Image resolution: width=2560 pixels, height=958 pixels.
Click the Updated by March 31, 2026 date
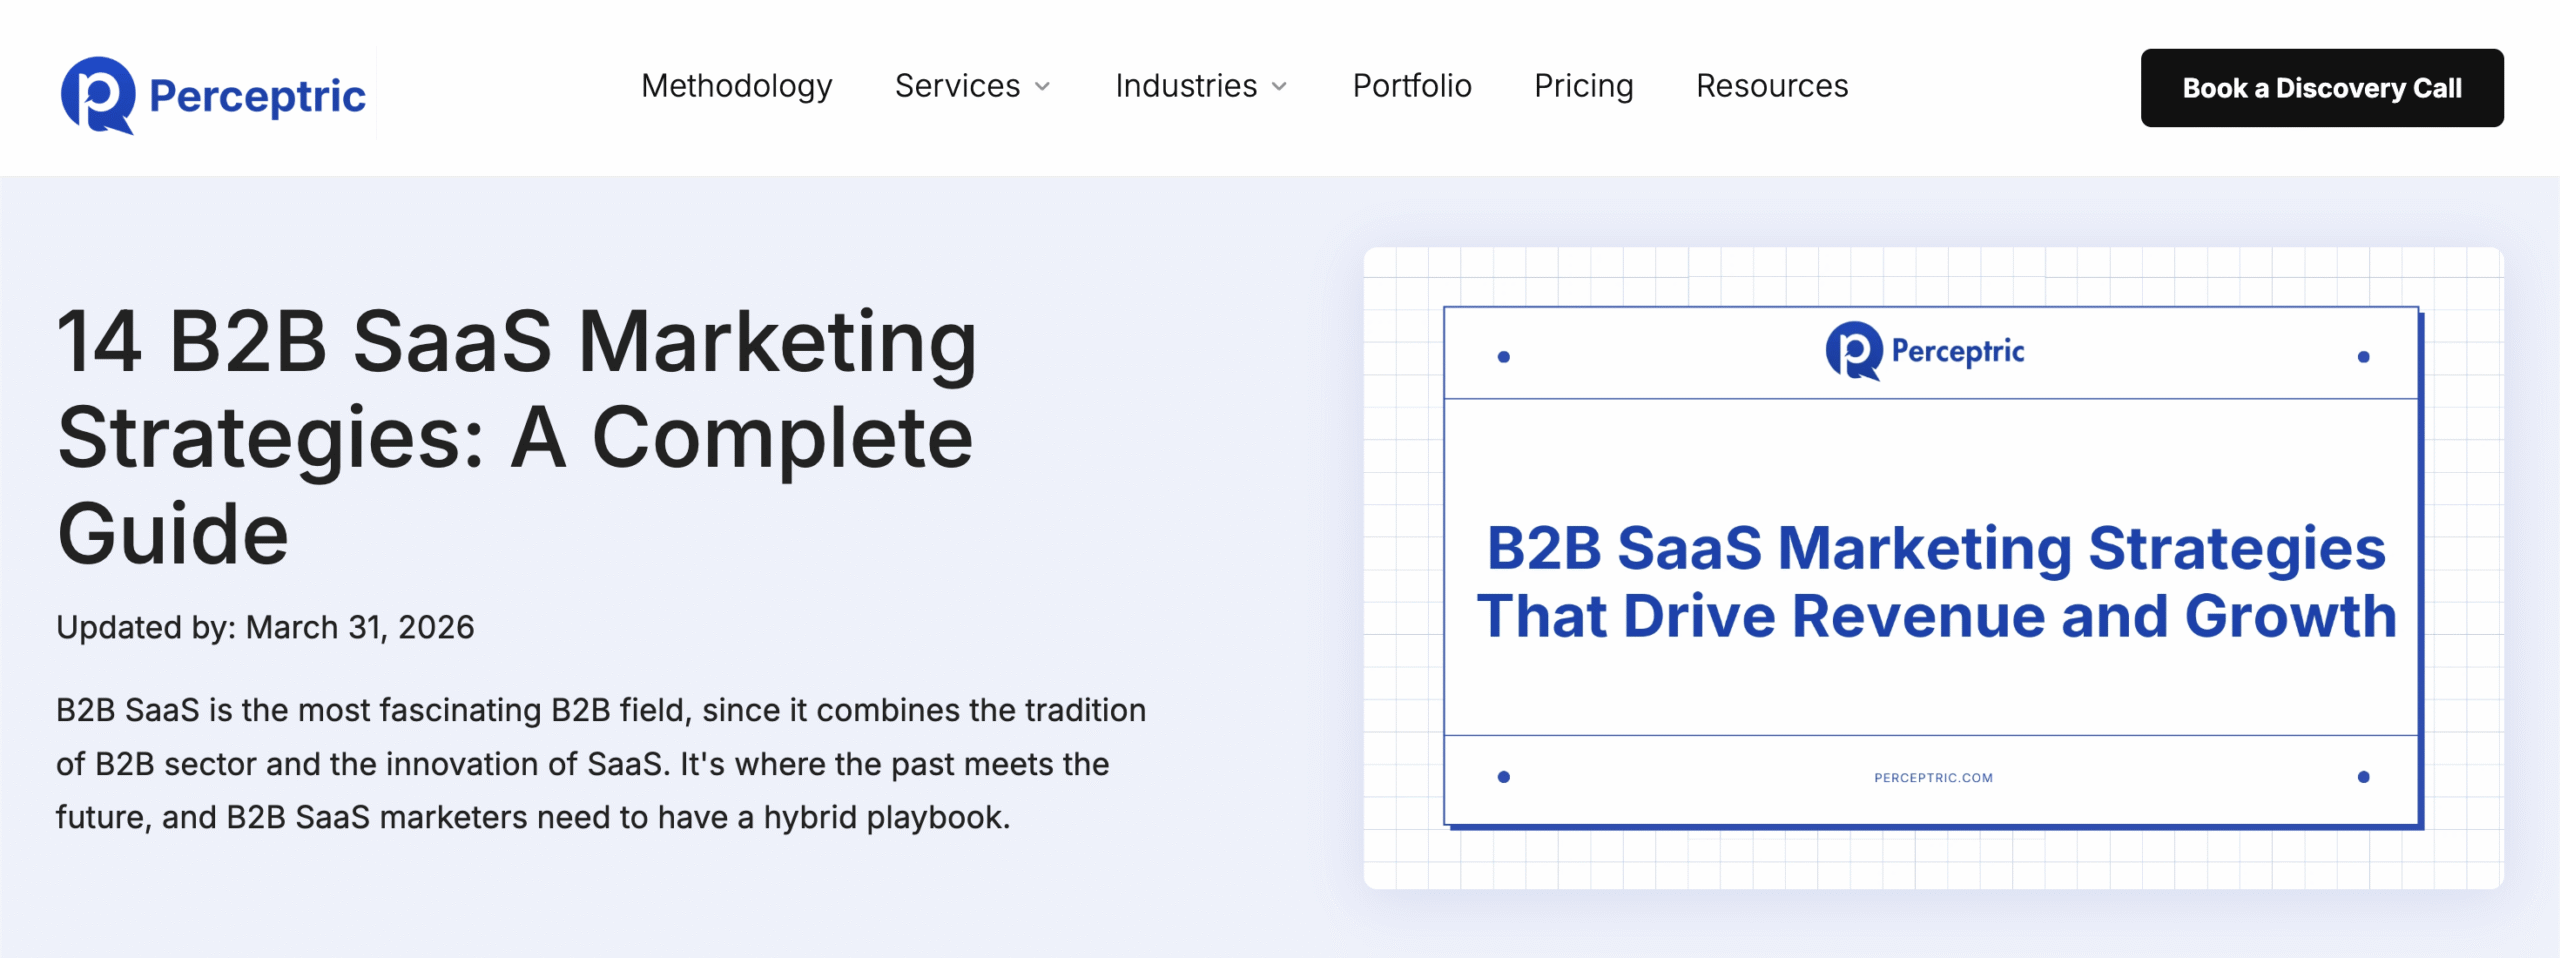[265, 627]
